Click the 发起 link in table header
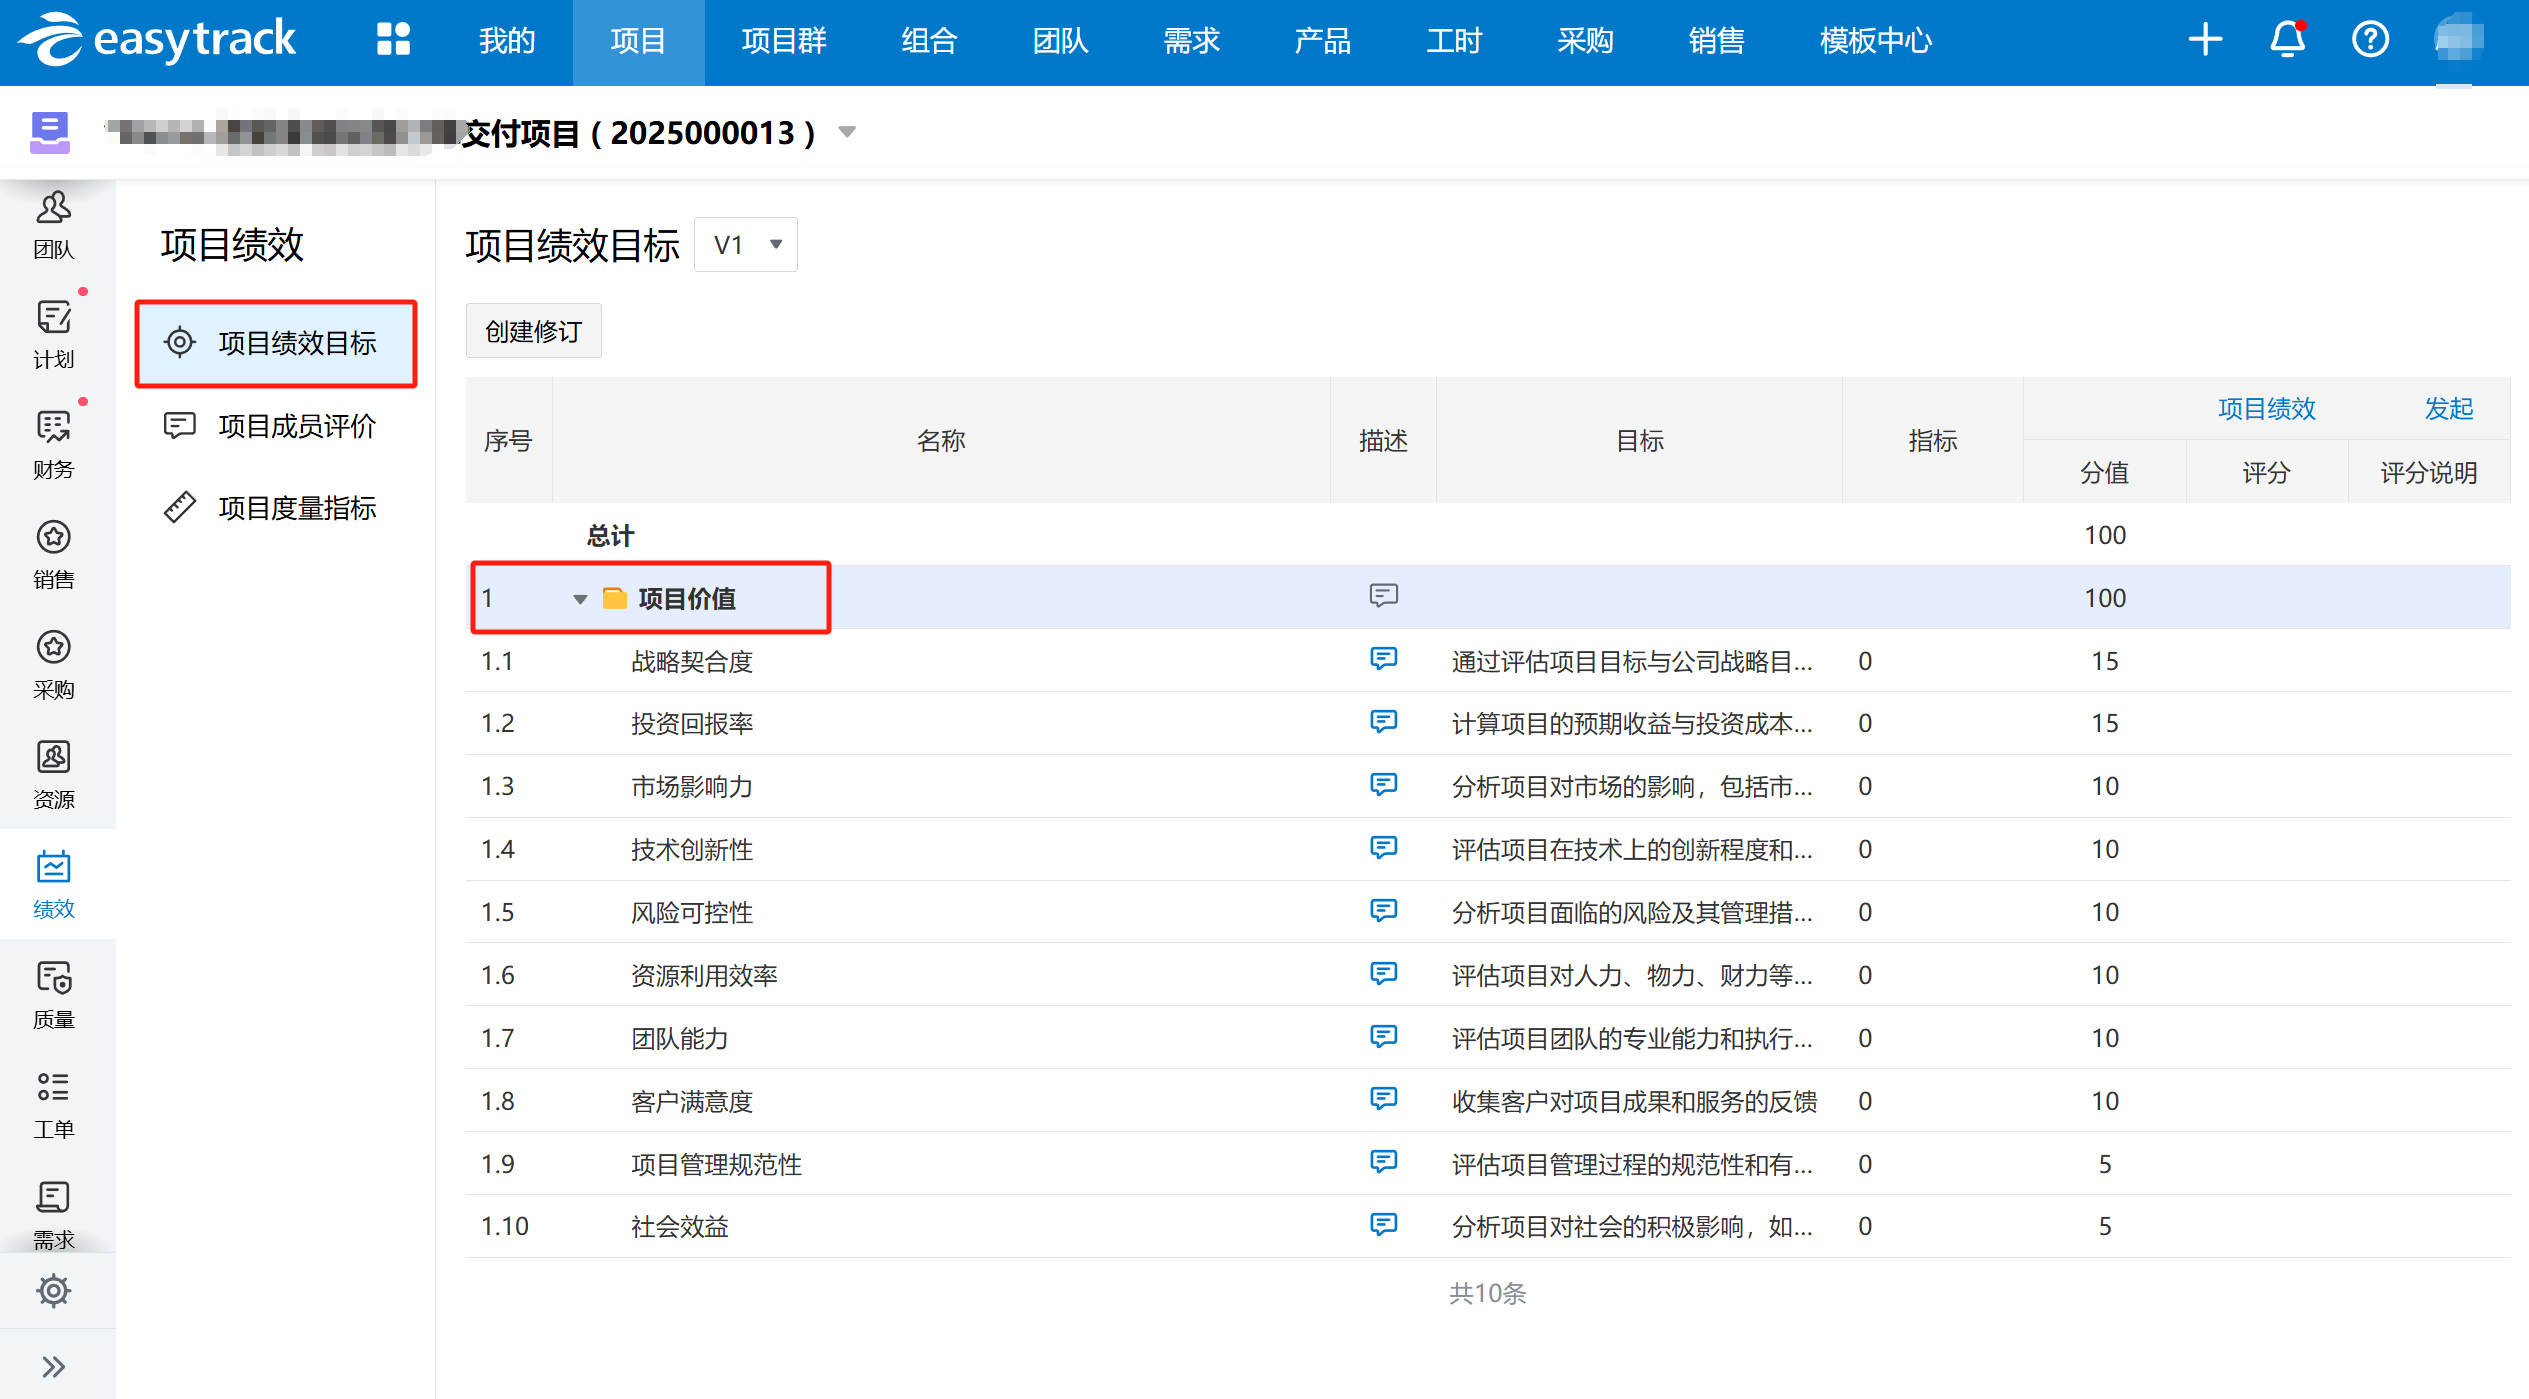2529x1399 pixels. coord(2448,408)
